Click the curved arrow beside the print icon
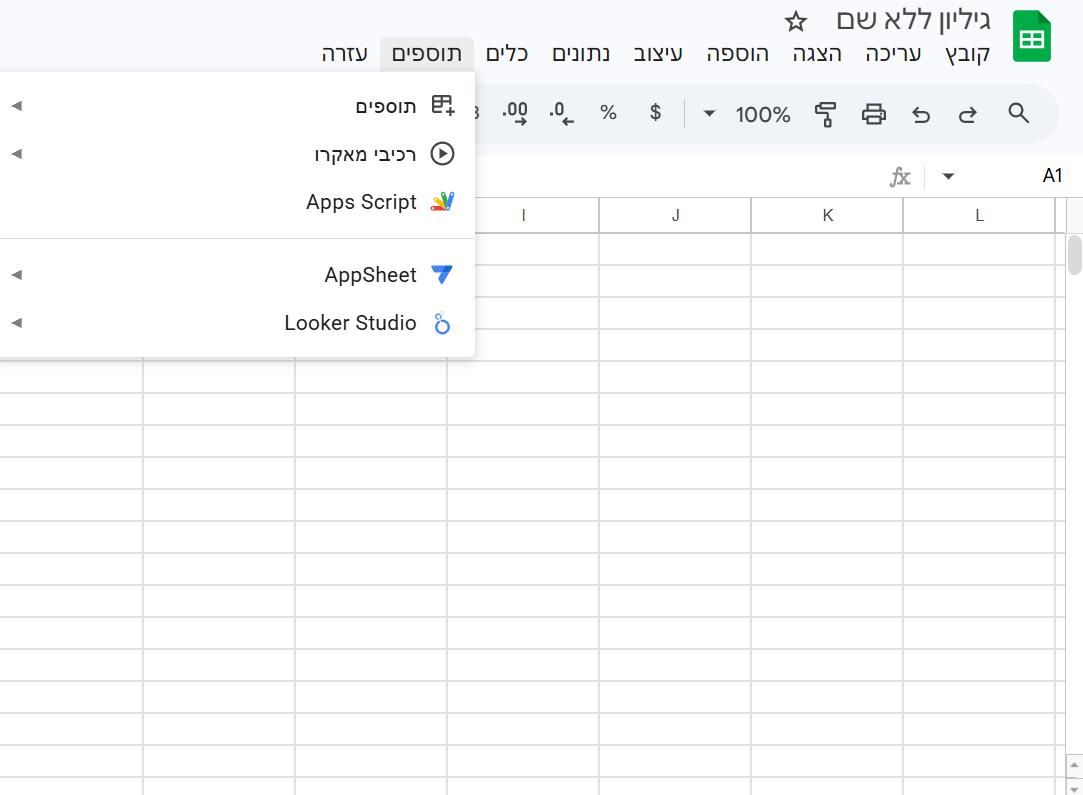The image size is (1083, 795). (x=921, y=114)
